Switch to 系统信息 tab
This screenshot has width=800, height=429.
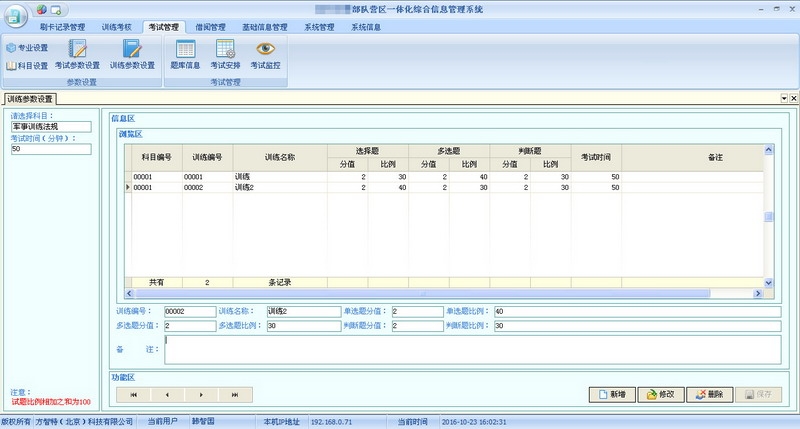pos(366,27)
